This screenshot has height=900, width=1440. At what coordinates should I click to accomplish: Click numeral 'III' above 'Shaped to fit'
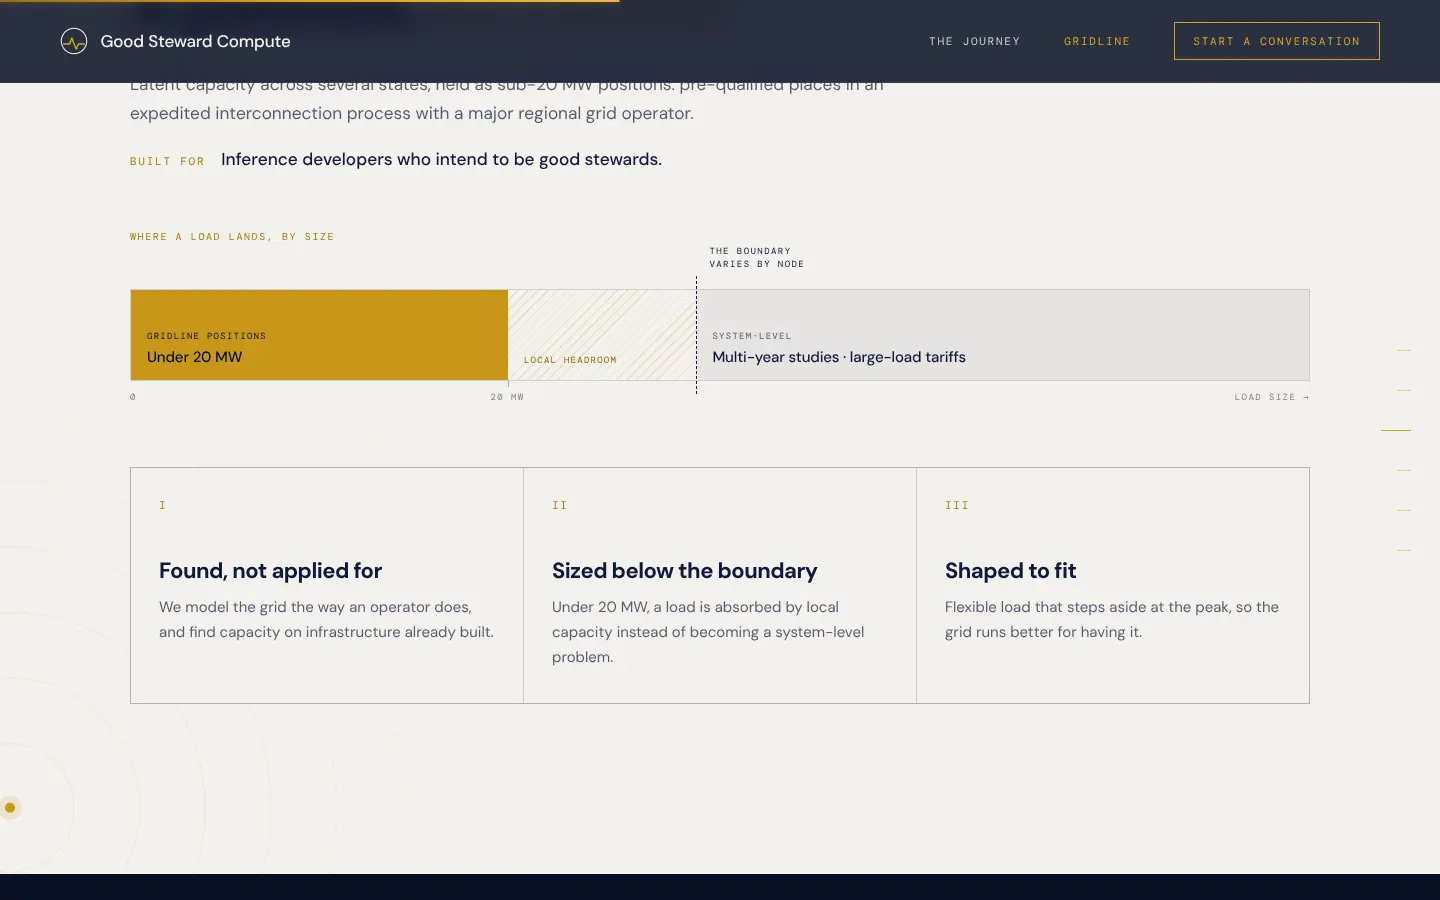point(957,505)
